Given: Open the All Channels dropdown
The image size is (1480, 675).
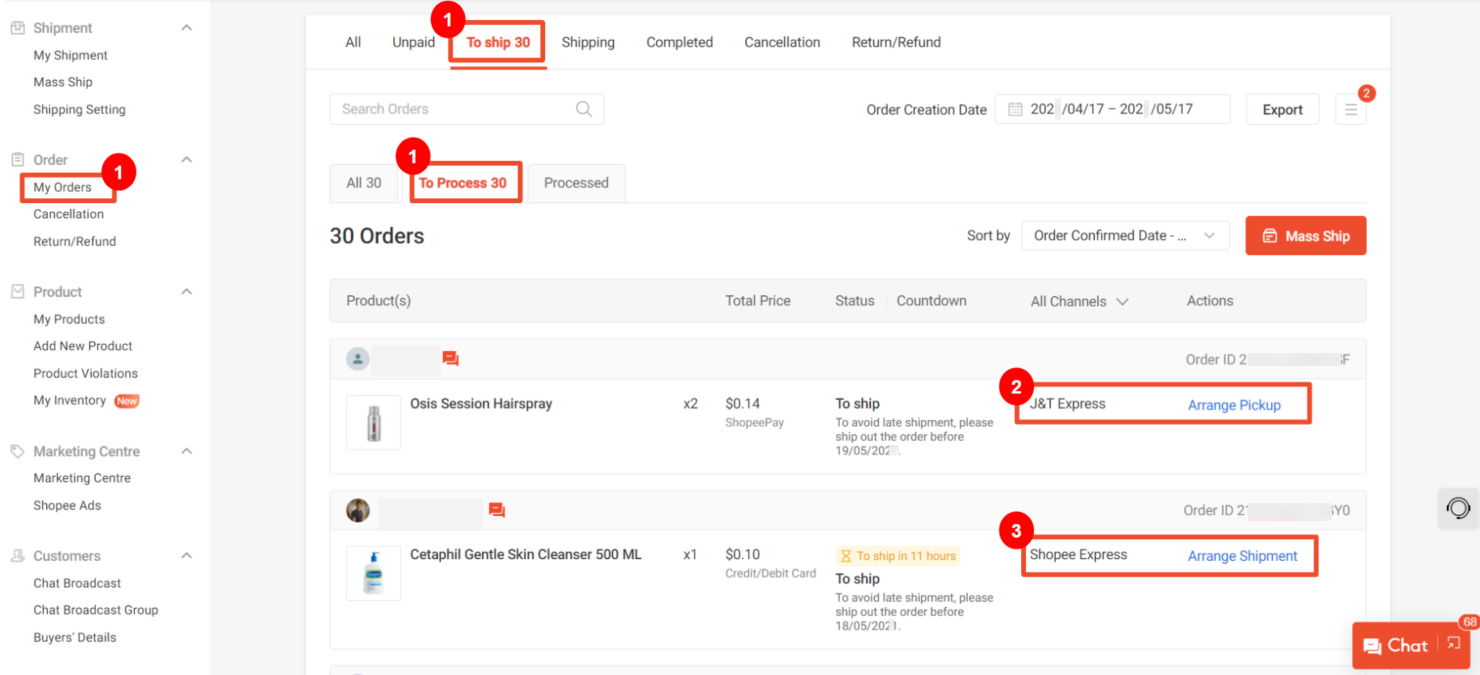Looking at the screenshot, I should [x=1079, y=300].
